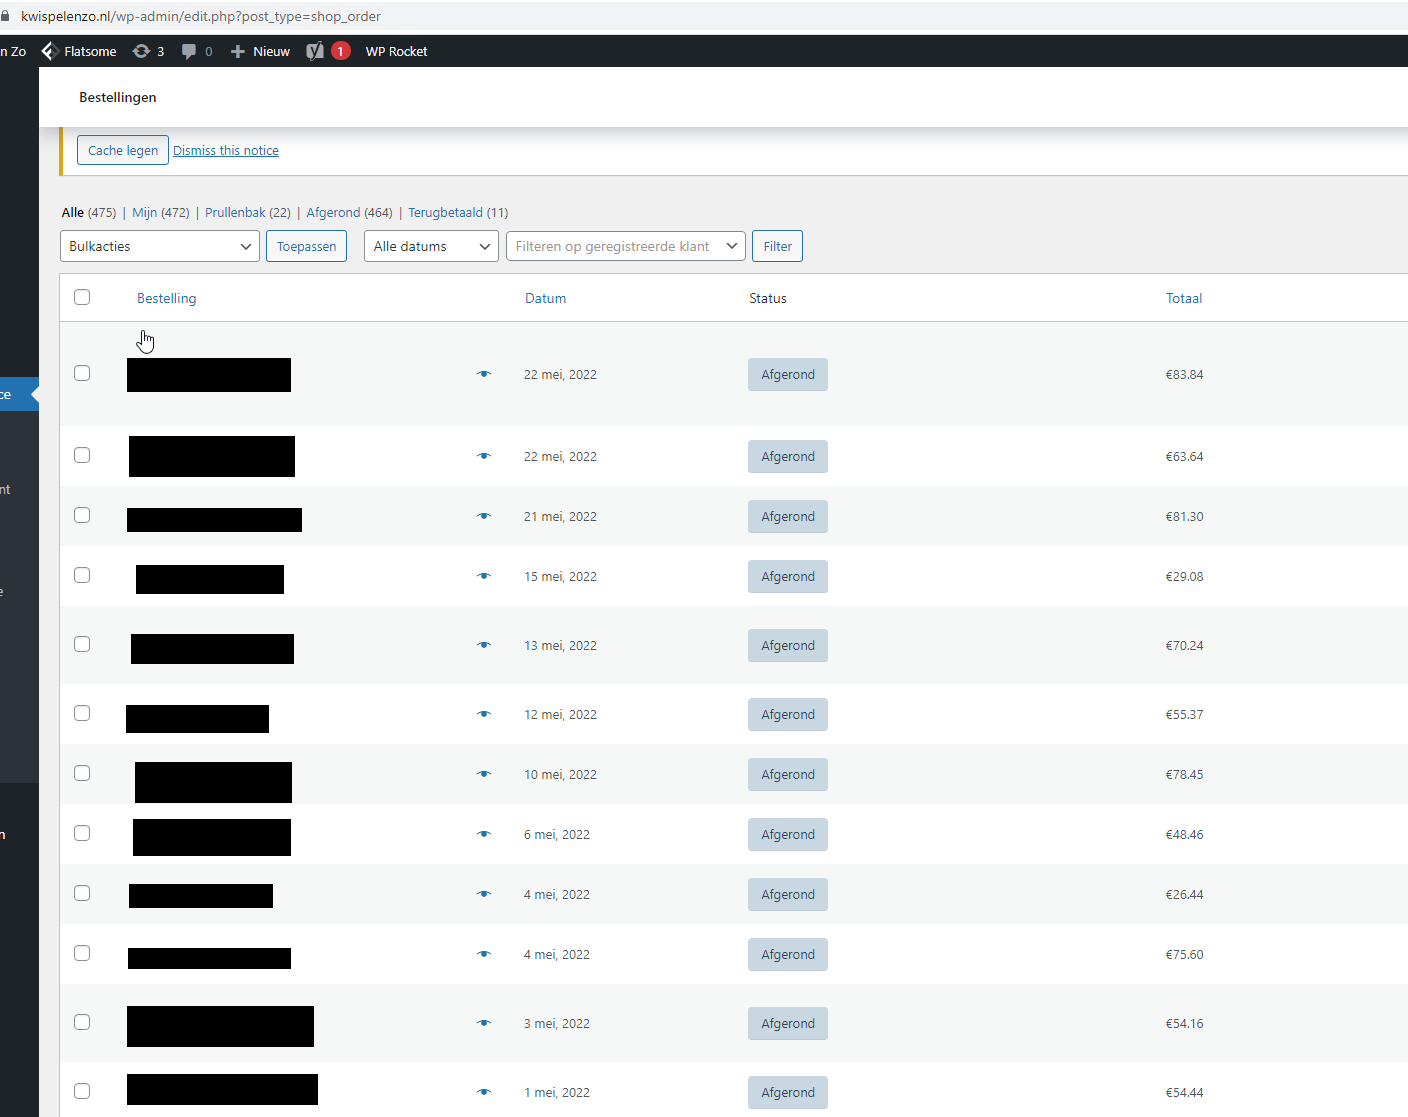Sort by Datum column header
Image resolution: width=1408 pixels, height=1117 pixels.
click(545, 298)
